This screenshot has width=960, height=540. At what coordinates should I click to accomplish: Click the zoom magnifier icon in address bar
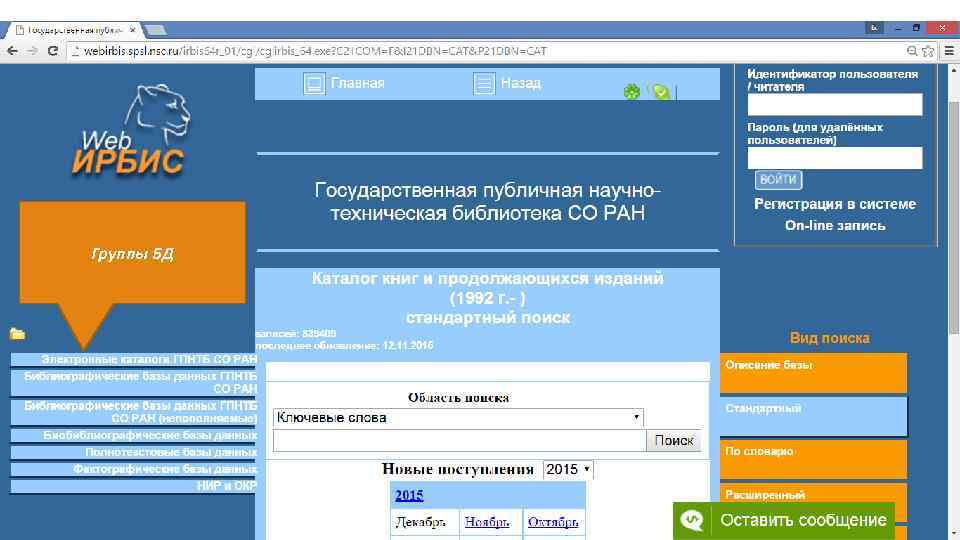click(x=912, y=51)
